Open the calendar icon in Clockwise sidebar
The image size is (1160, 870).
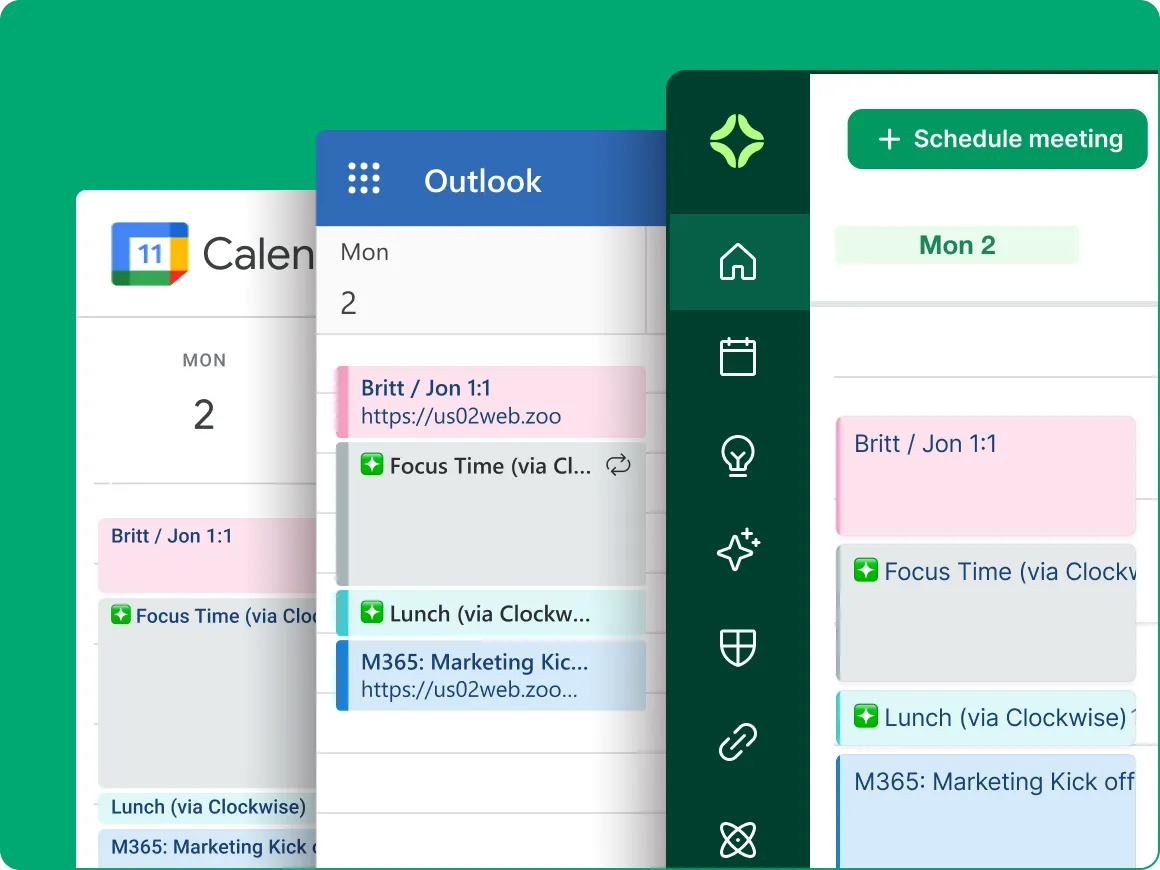[738, 357]
